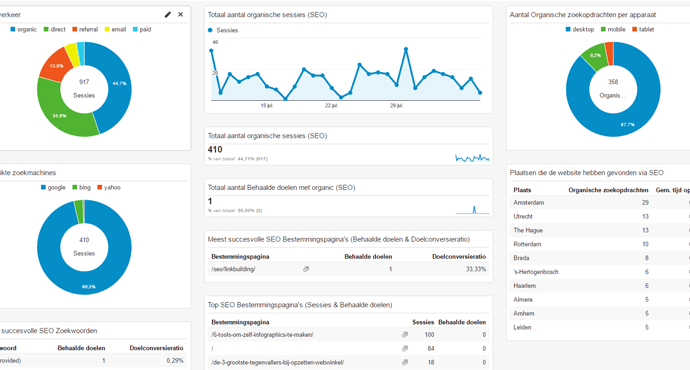The width and height of the screenshot is (690, 370).
Task: Click the sparkline next to 410 sessions
Action: click(472, 158)
